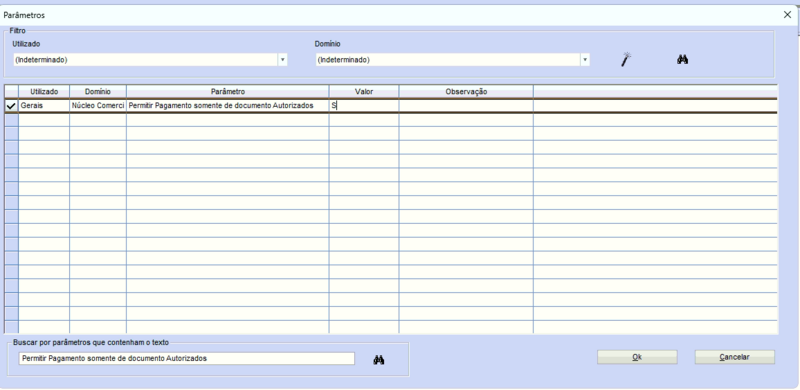Click the Observação column header

(466, 91)
